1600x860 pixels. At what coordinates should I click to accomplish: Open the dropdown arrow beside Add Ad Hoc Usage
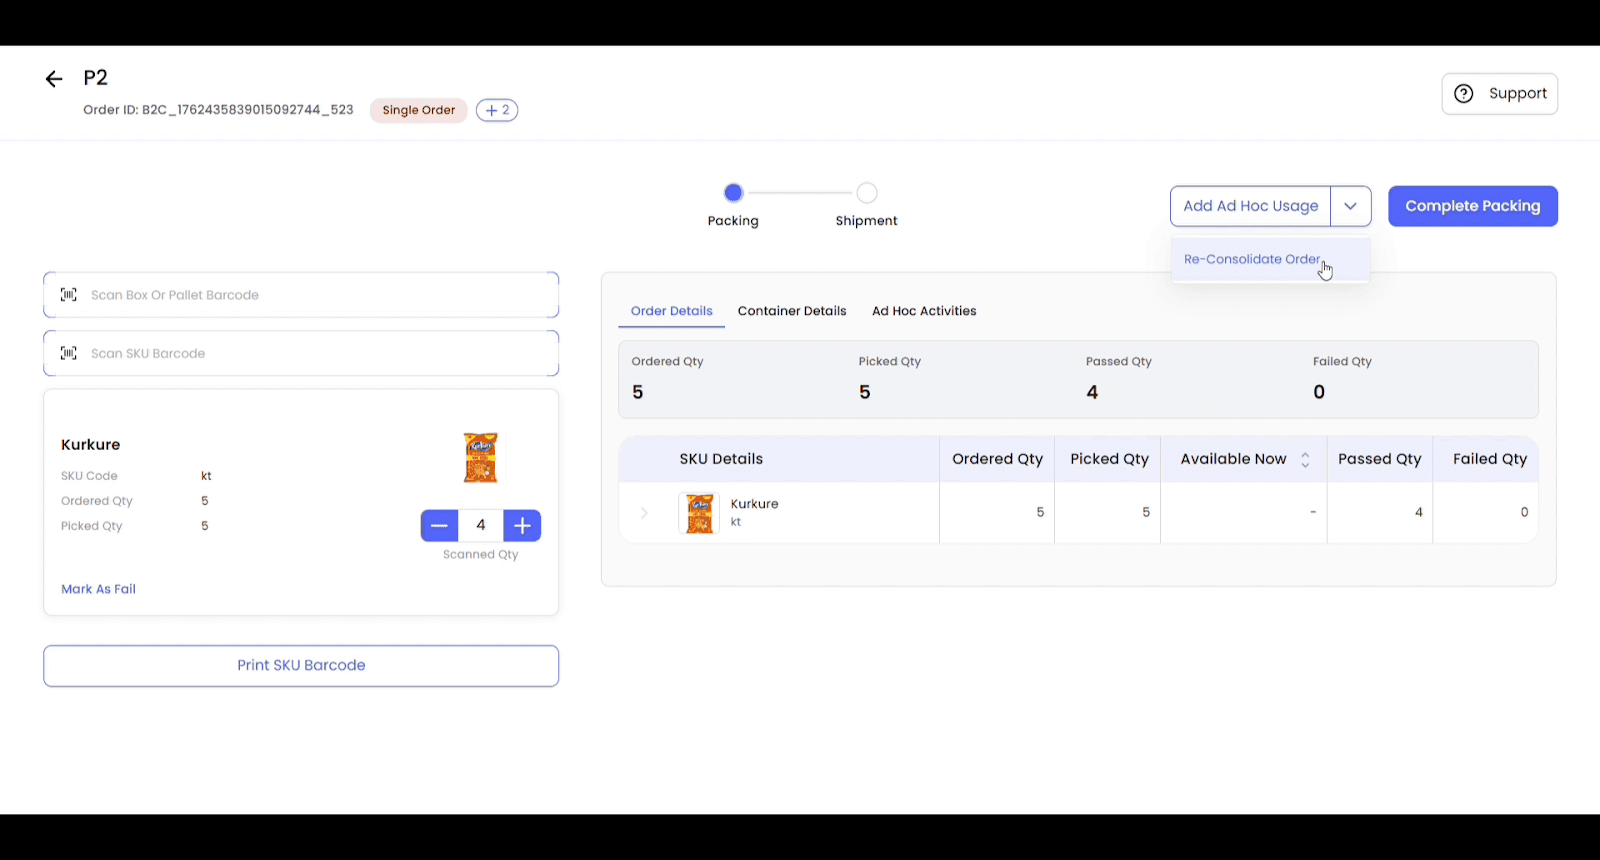pyautogui.click(x=1350, y=206)
